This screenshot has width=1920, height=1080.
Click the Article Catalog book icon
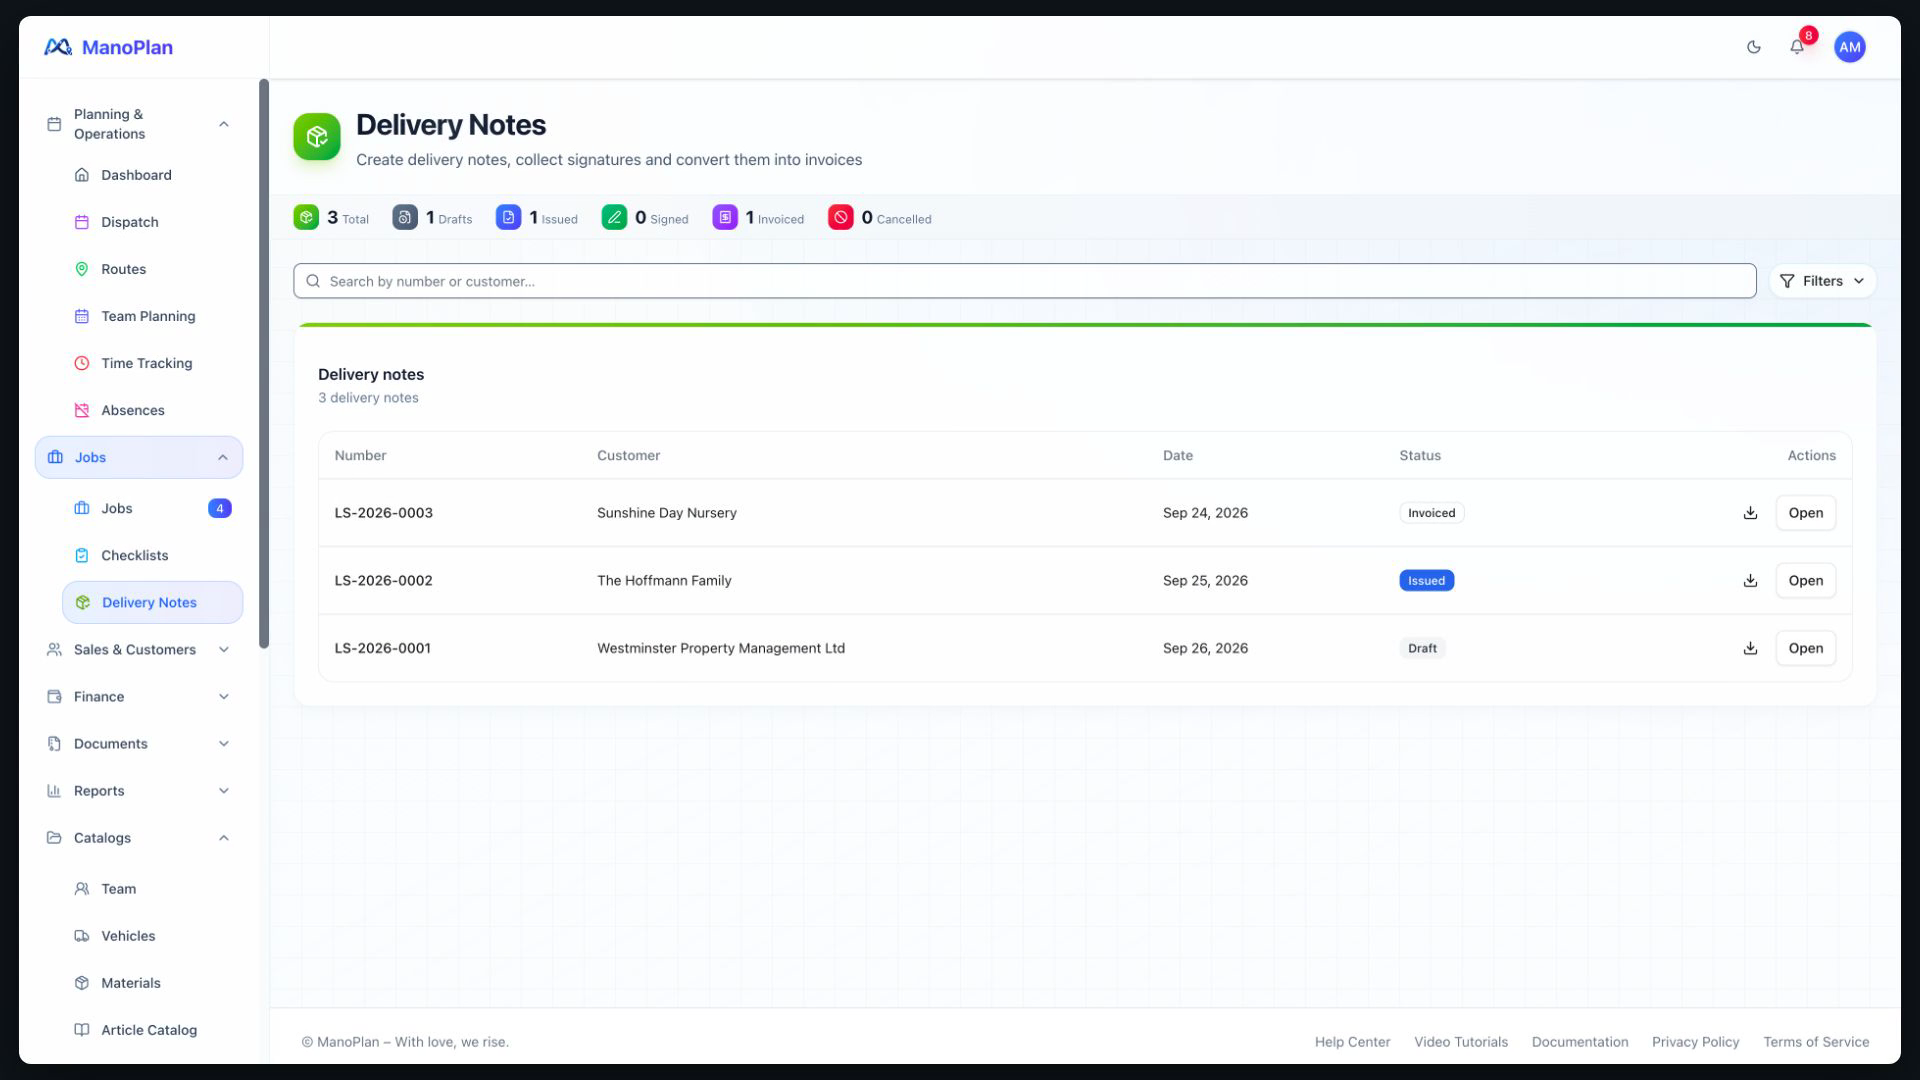pyautogui.click(x=82, y=1030)
